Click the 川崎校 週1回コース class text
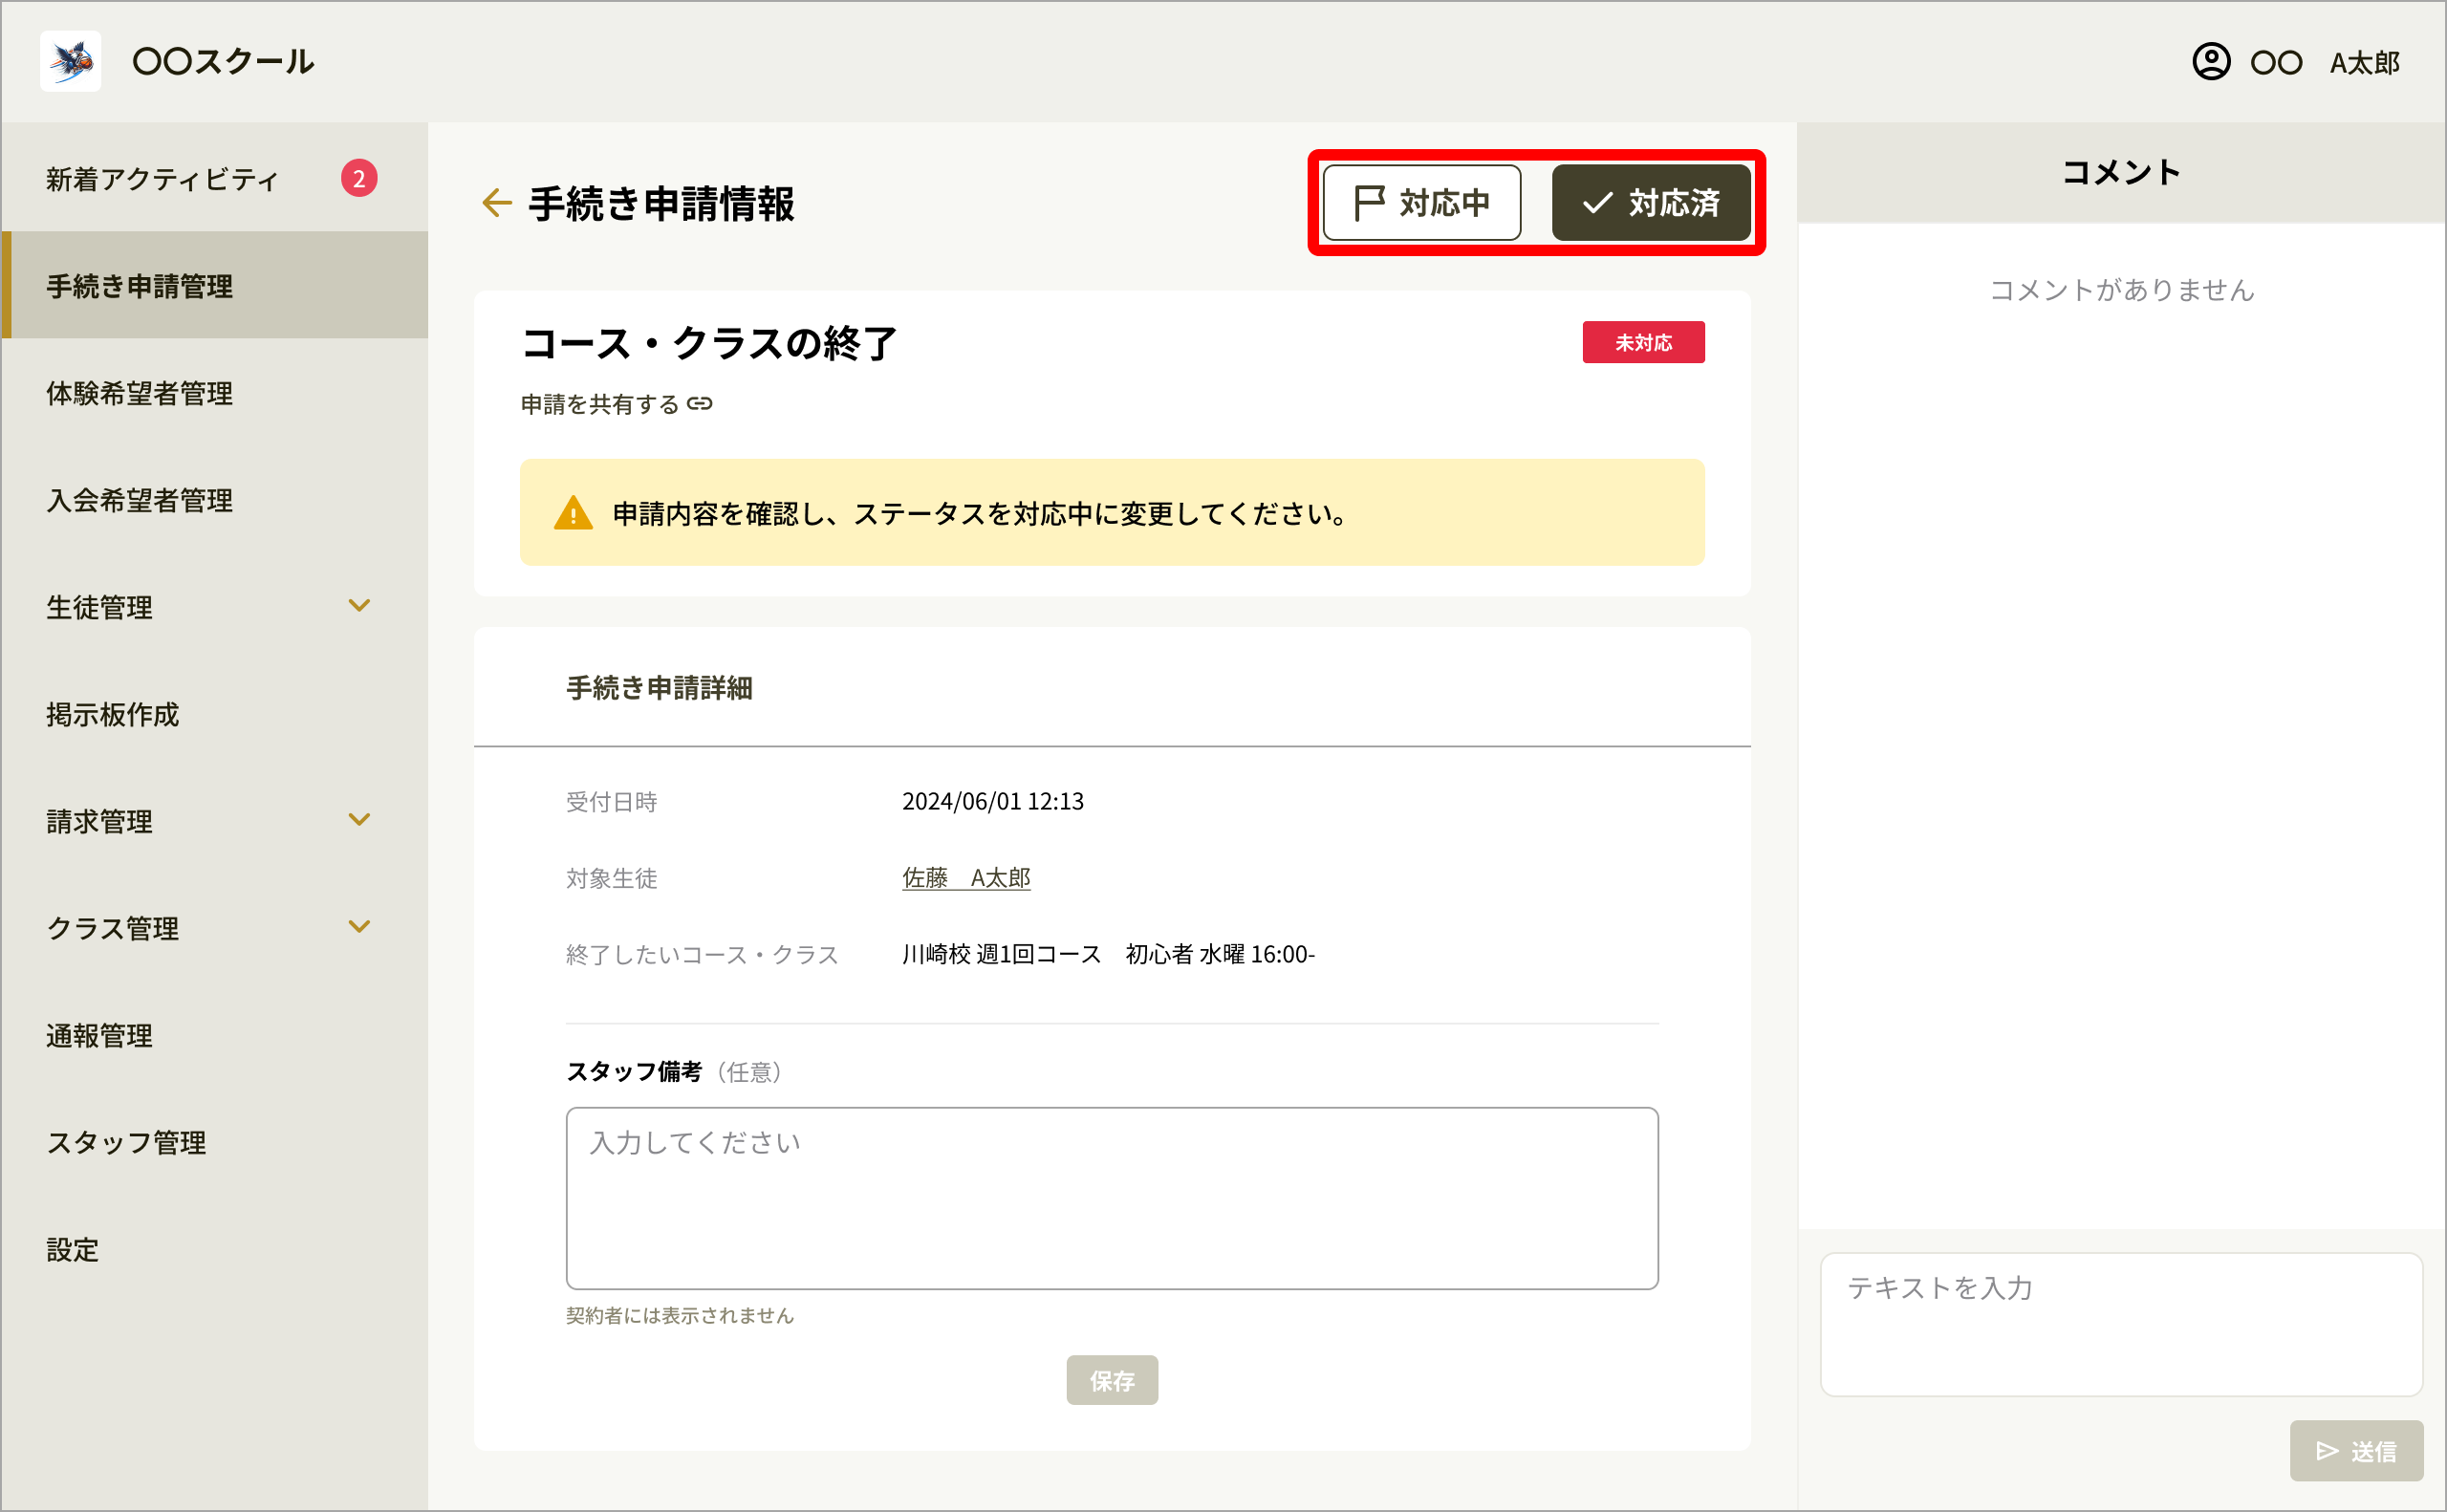This screenshot has width=2447, height=1512. (x=1108, y=954)
